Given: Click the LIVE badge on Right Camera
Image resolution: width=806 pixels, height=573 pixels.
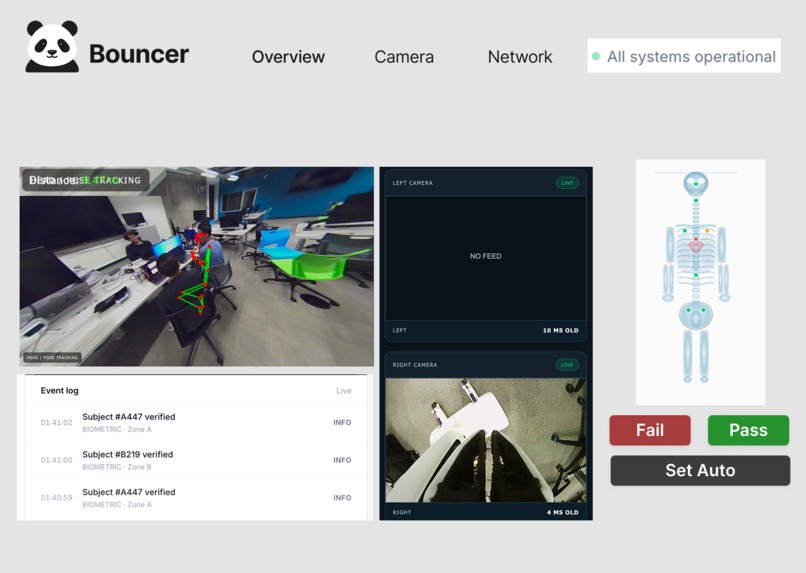Looking at the screenshot, I should [x=567, y=365].
